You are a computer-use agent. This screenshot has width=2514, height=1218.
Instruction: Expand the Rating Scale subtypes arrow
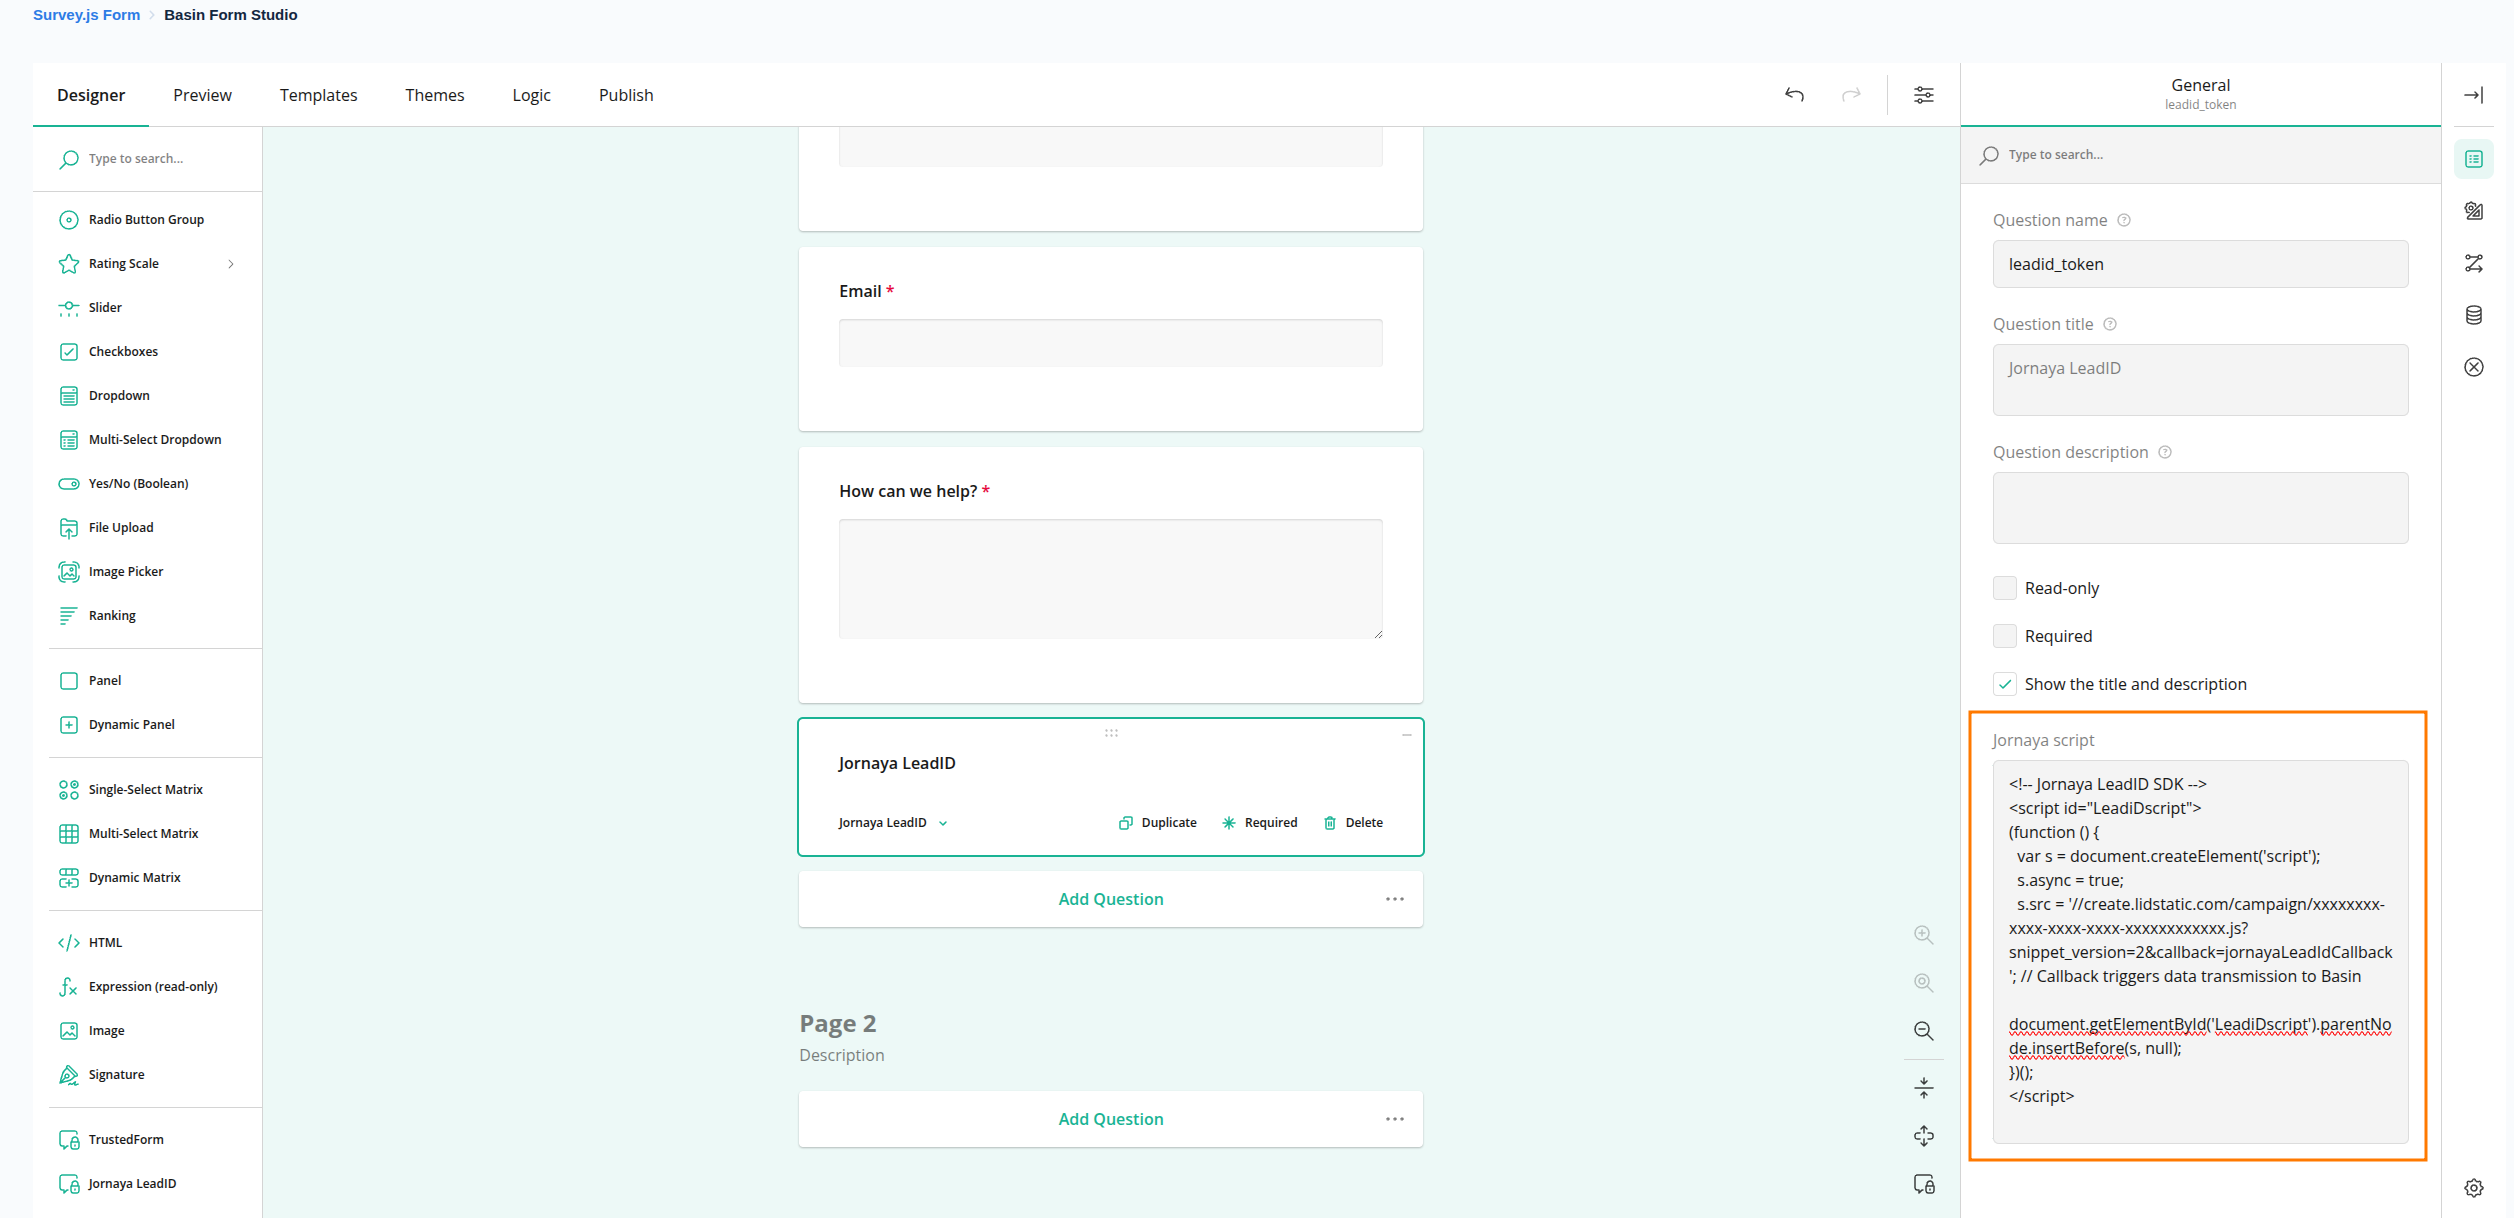tap(231, 264)
